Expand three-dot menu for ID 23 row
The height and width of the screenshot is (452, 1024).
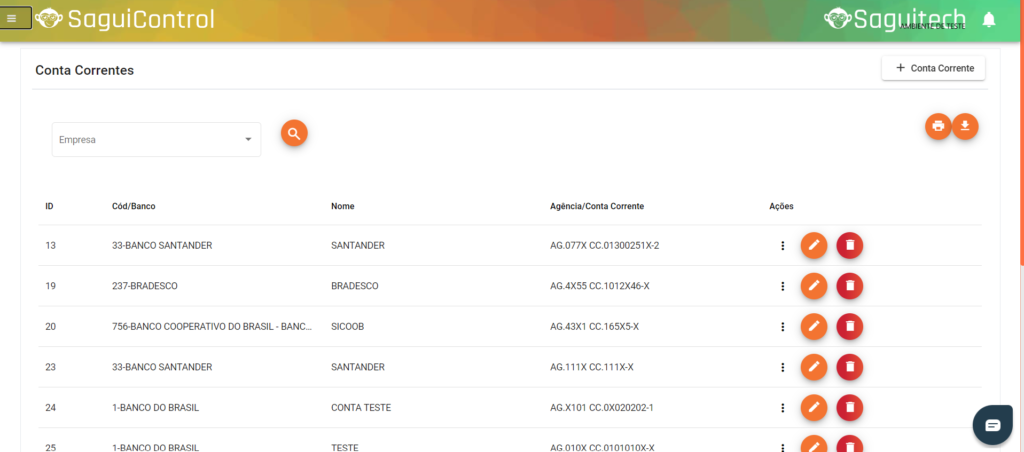point(782,367)
